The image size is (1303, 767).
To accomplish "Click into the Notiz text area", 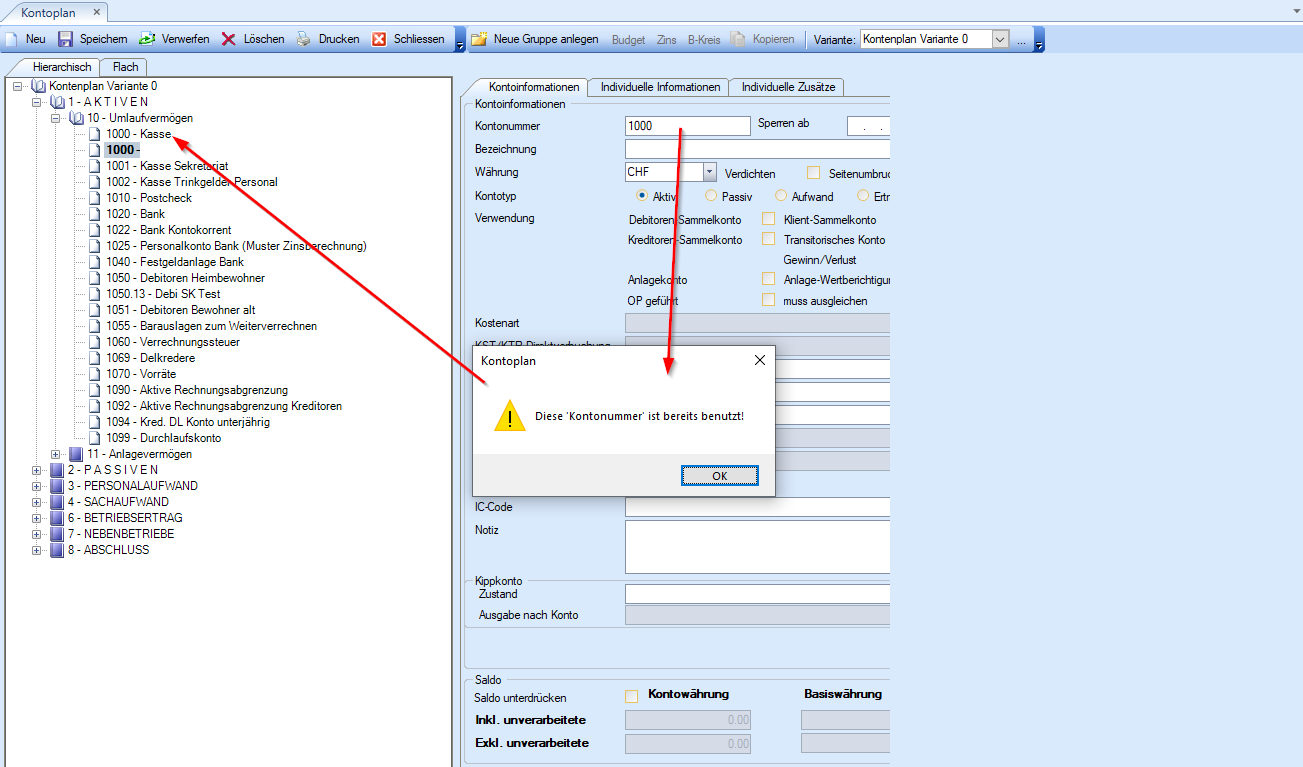I will pyautogui.click(x=757, y=546).
